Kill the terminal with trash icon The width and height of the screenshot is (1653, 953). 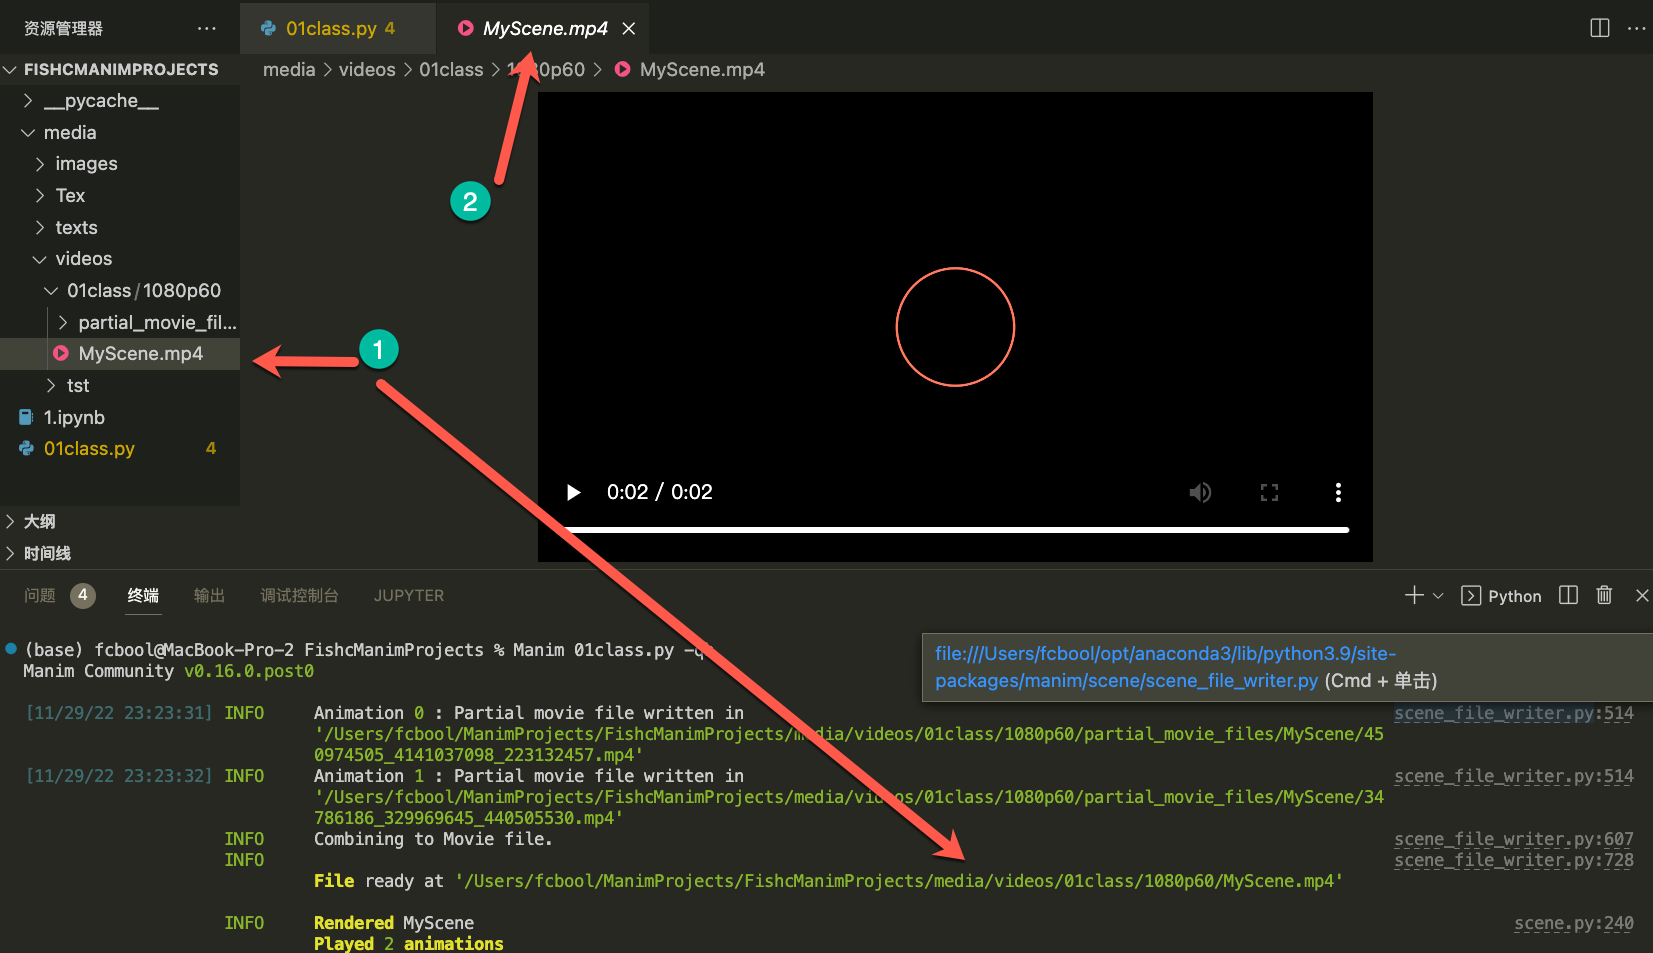1604,595
